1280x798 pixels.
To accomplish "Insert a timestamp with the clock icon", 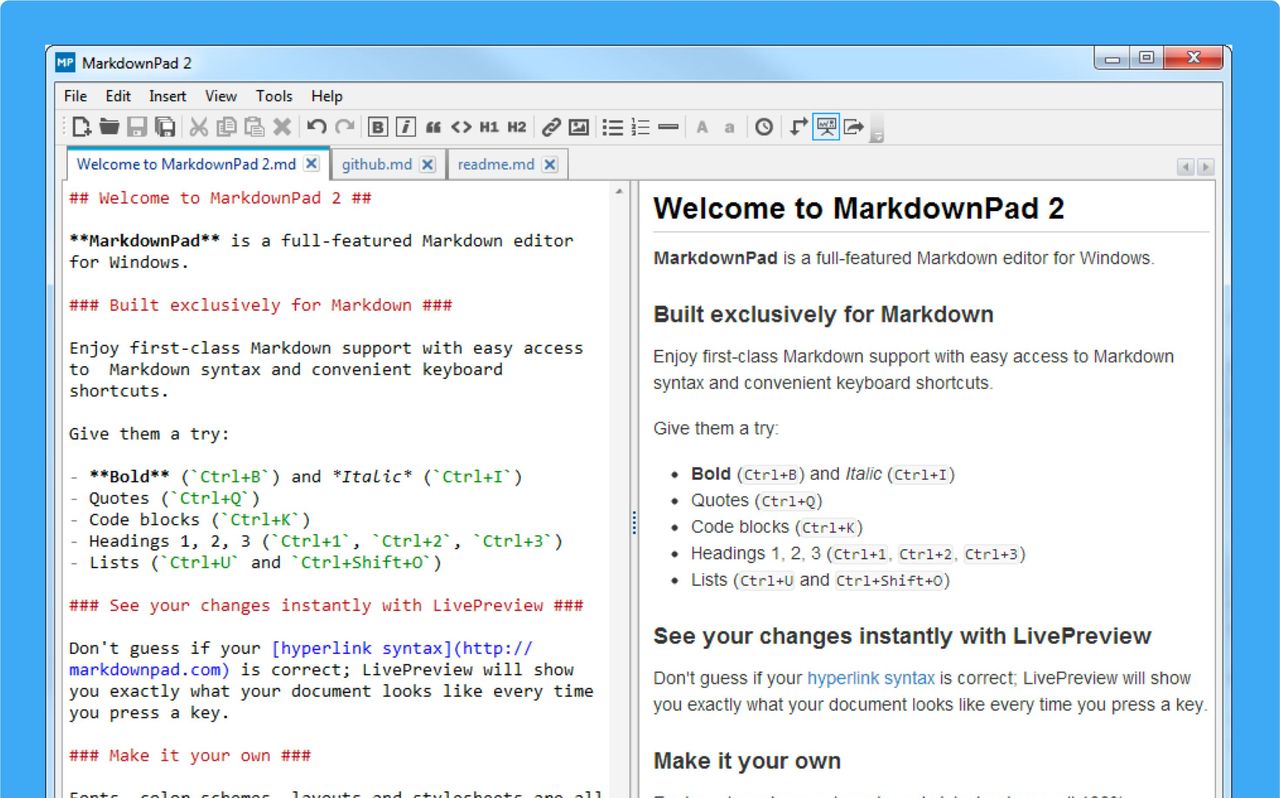I will pyautogui.click(x=764, y=127).
